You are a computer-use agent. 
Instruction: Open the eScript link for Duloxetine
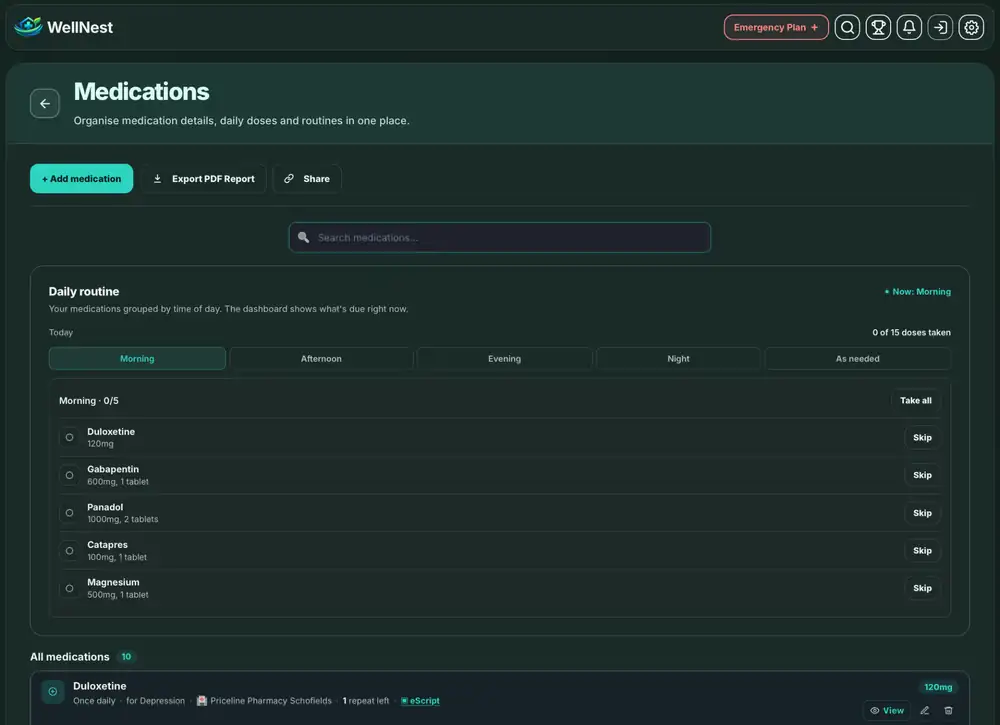pos(420,701)
